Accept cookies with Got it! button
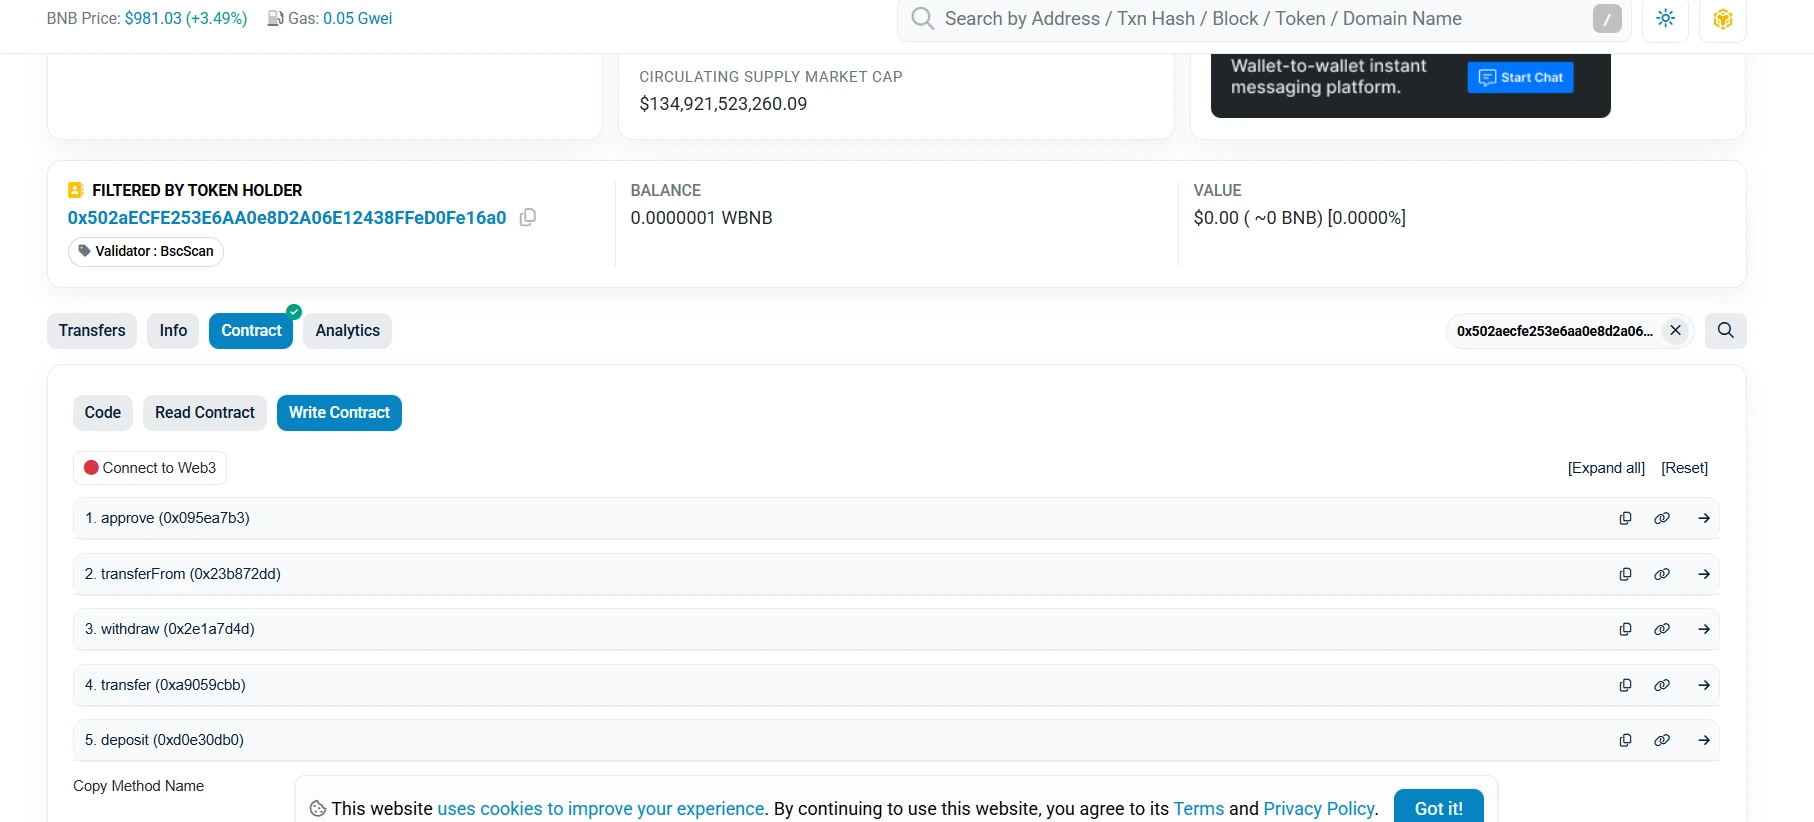Image resolution: width=1814 pixels, height=822 pixels. click(1438, 808)
